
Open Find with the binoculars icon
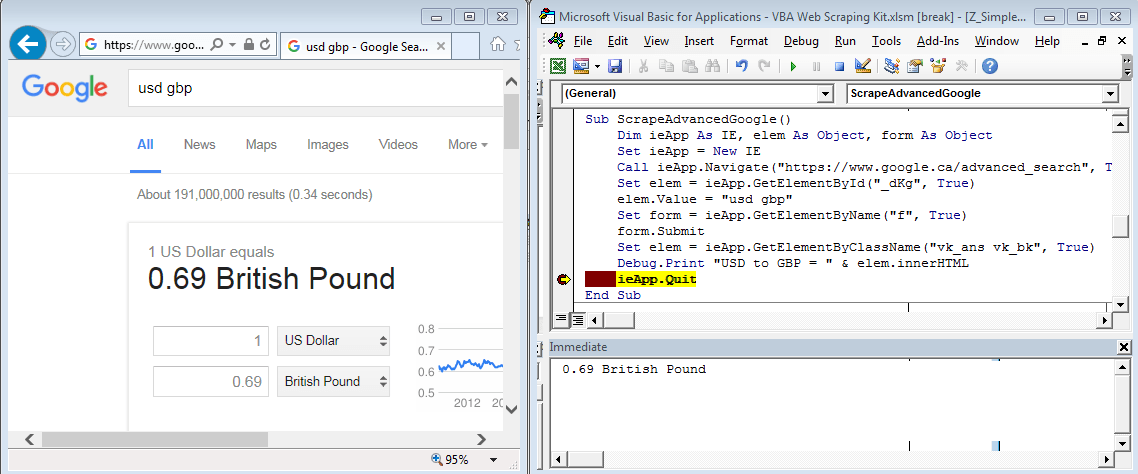(x=712, y=66)
